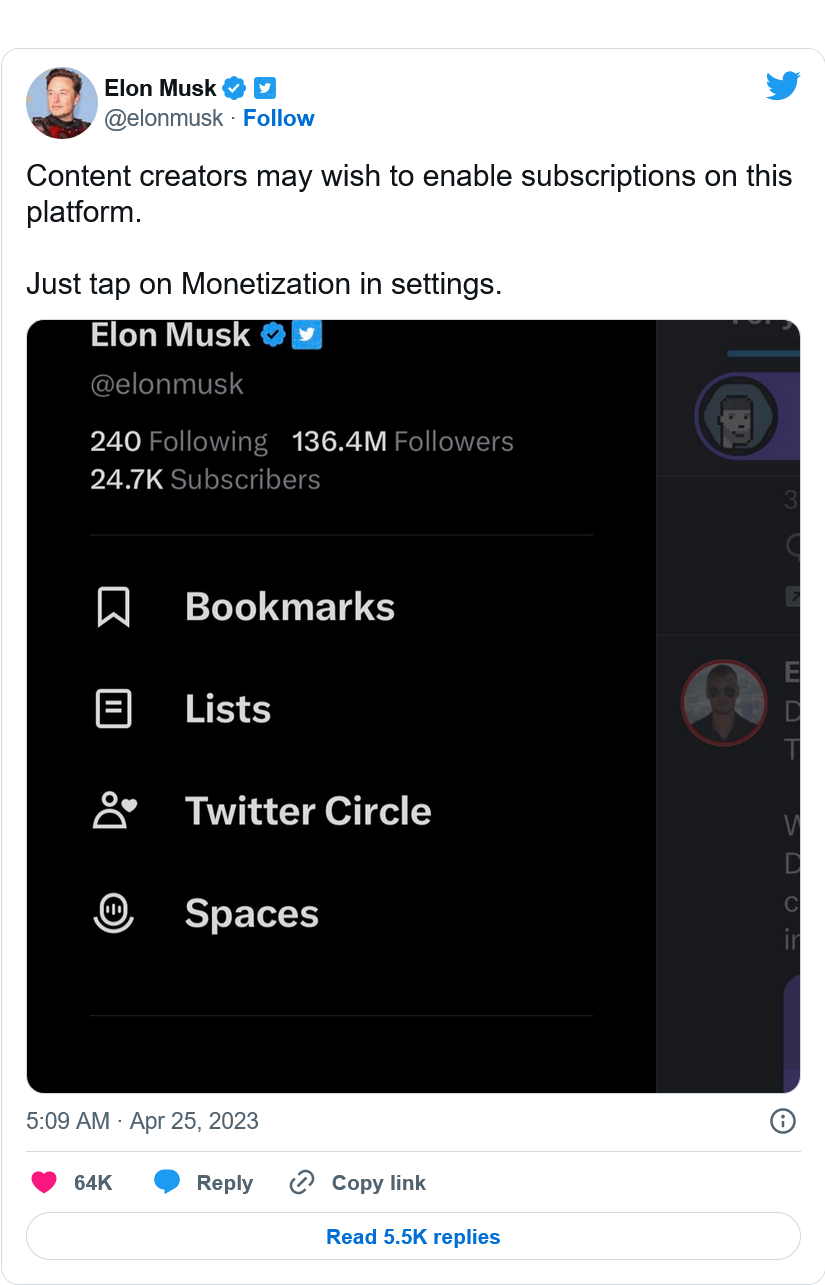Click the Copy link text

click(x=378, y=1183)
